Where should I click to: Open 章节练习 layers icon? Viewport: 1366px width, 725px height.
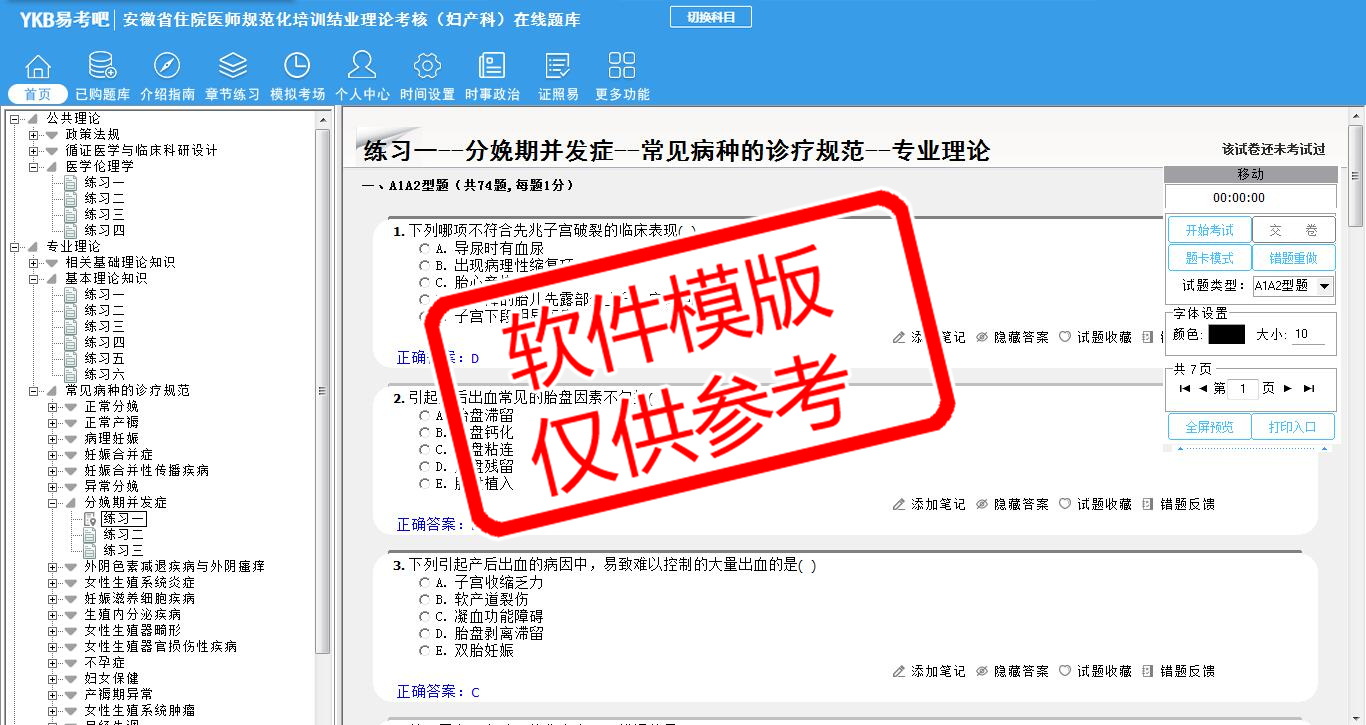pos(232,67)
